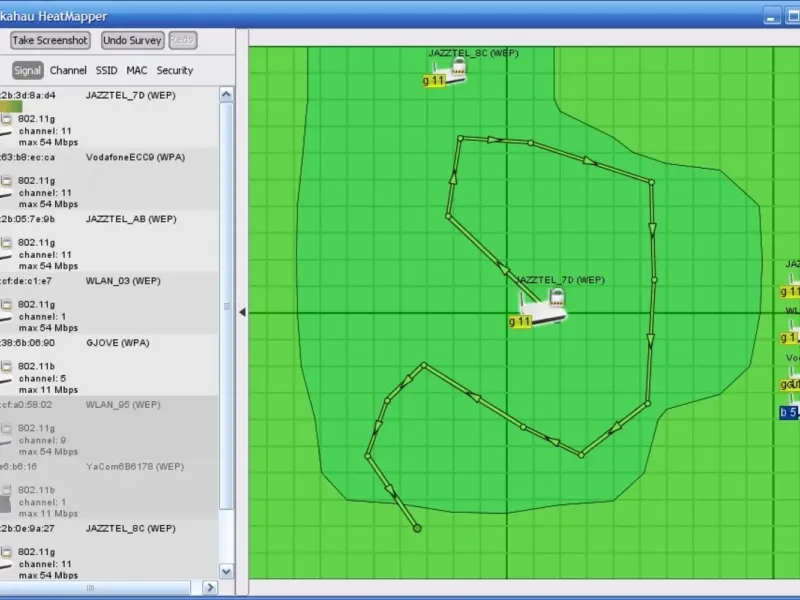The width and height of the screenshot is (800, 600).
Task: Sort the list by SSID
Action: pos(106,70)
